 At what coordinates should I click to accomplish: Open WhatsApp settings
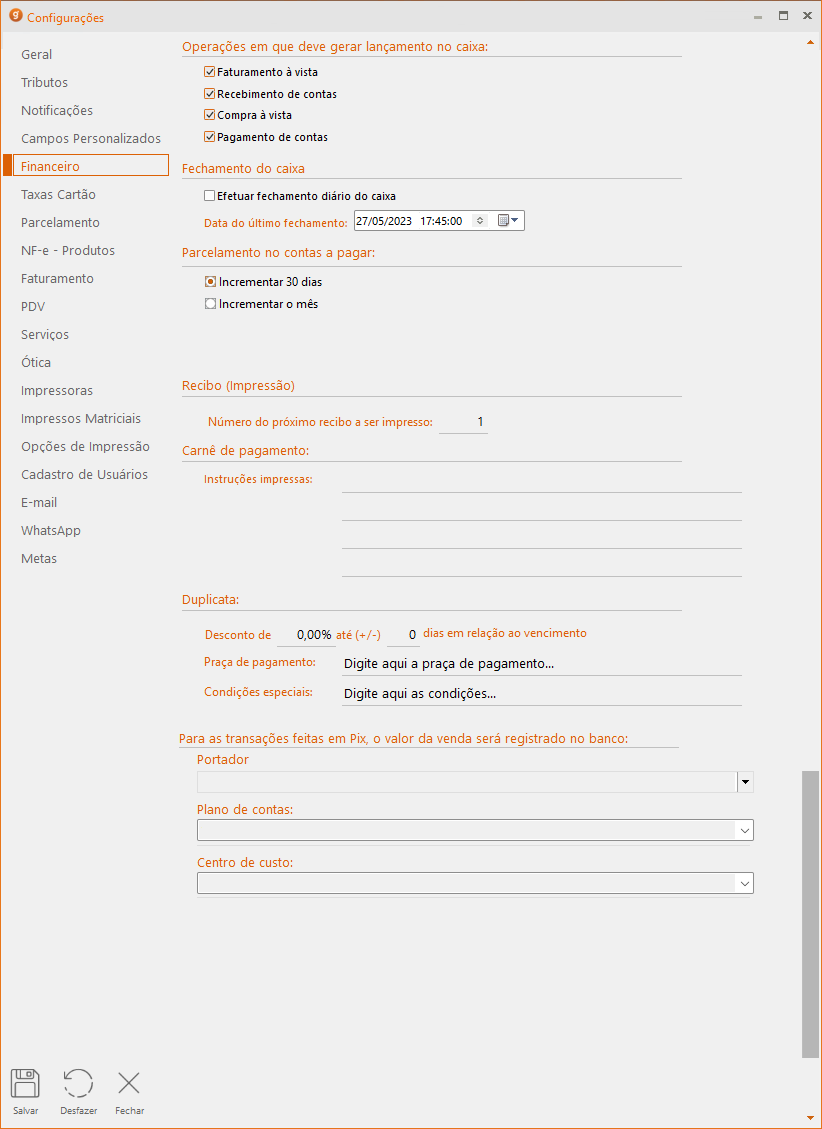[x=51, y=531]
